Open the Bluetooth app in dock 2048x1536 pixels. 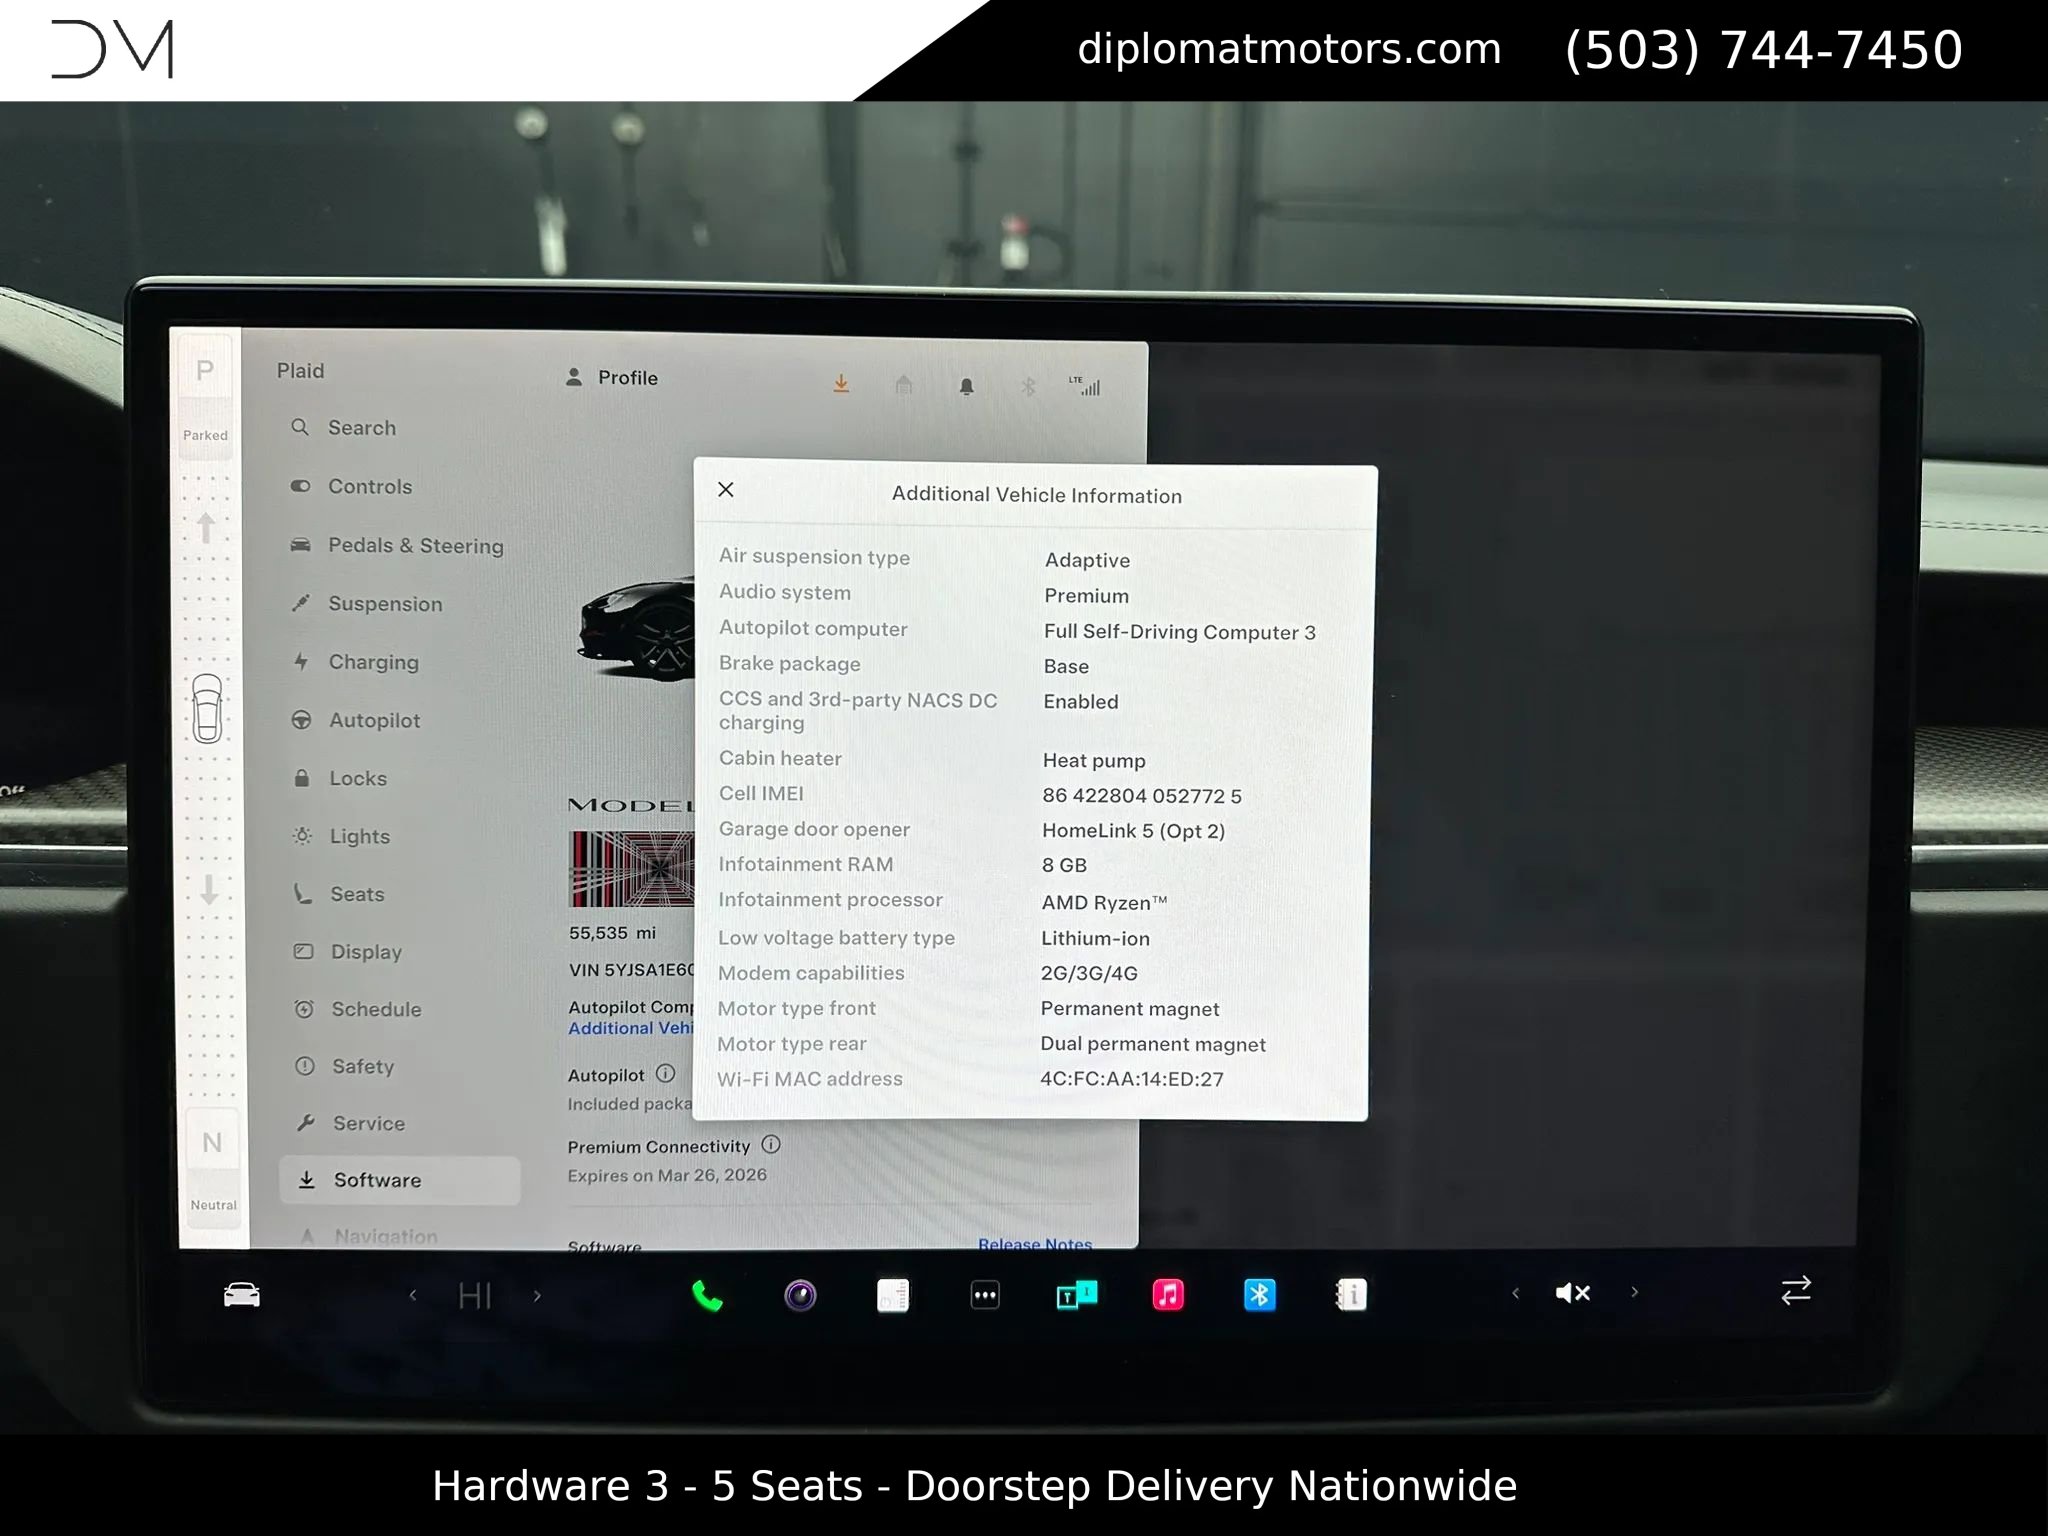pyautogui.click(x=1259, y=1295)
